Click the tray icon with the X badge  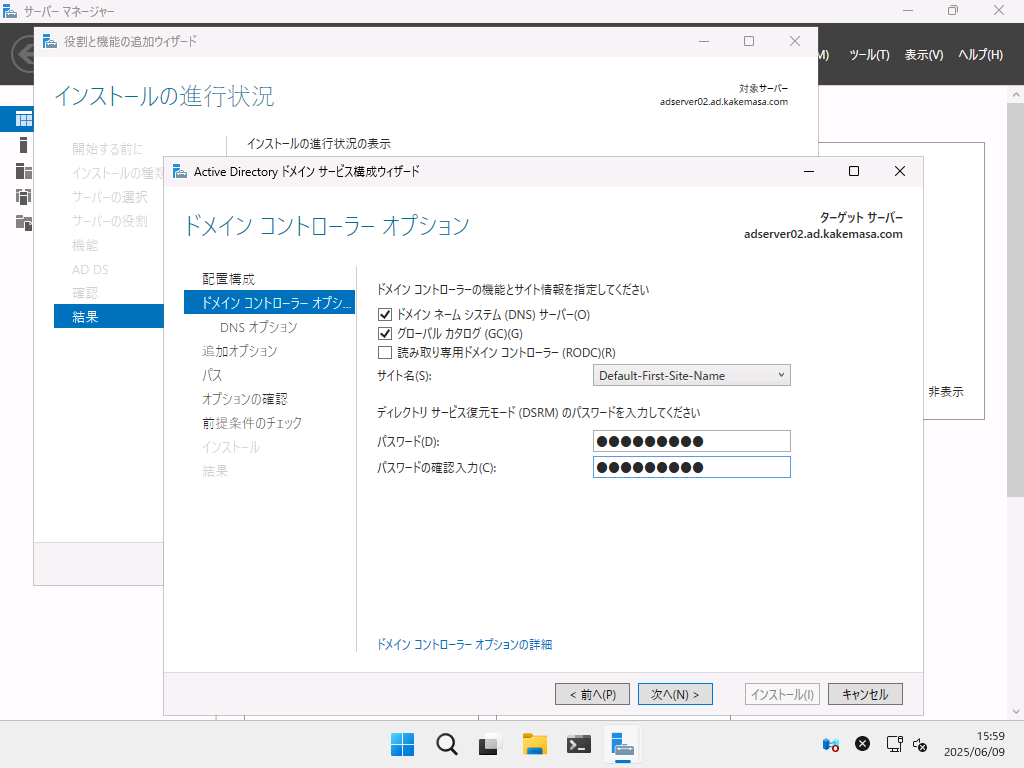pyautogui.click(x=863, y=744)
